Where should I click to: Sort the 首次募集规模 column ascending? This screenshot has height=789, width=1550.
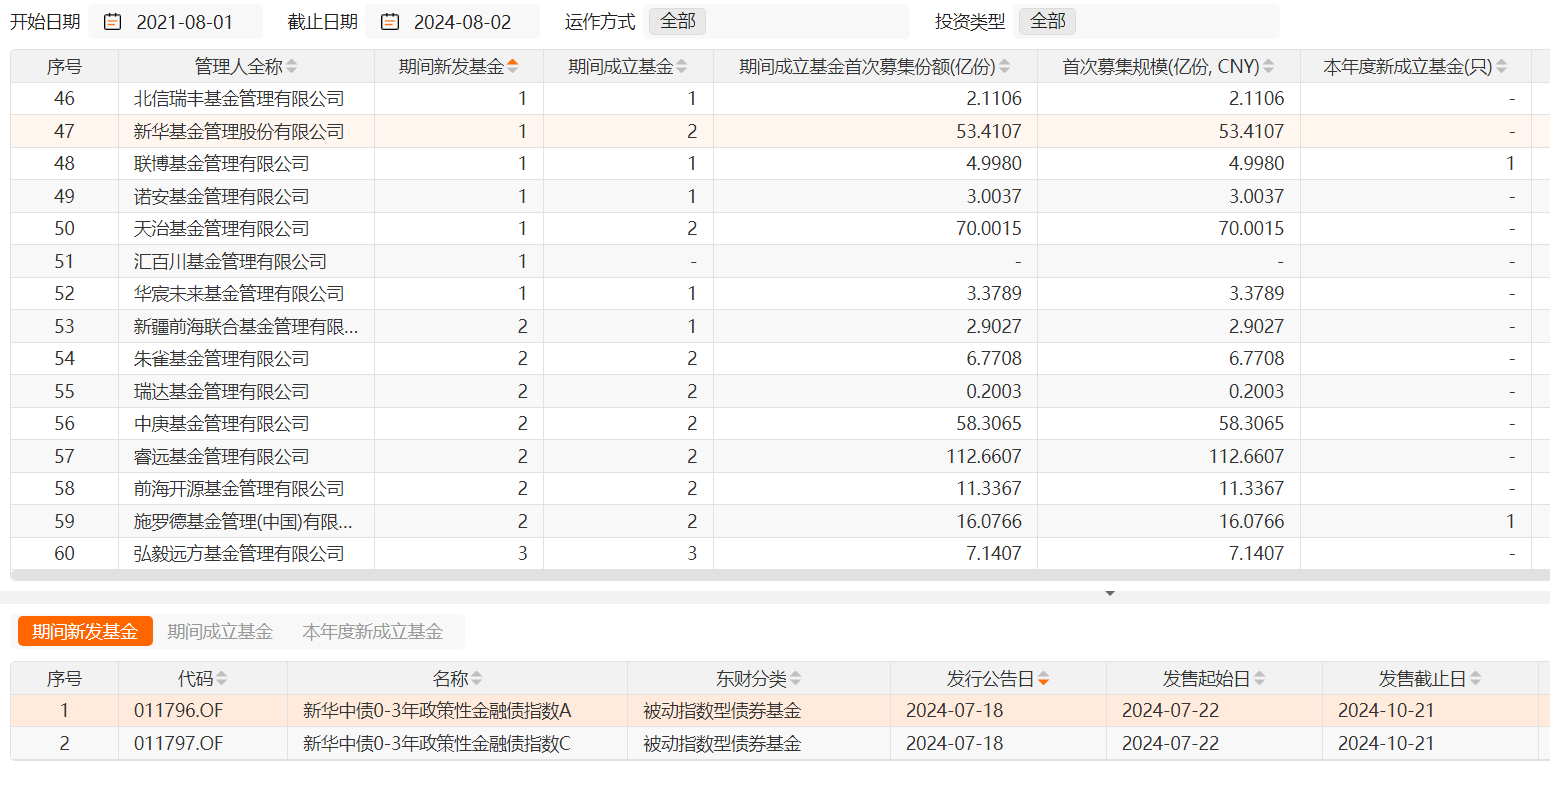coord(1270,65)
